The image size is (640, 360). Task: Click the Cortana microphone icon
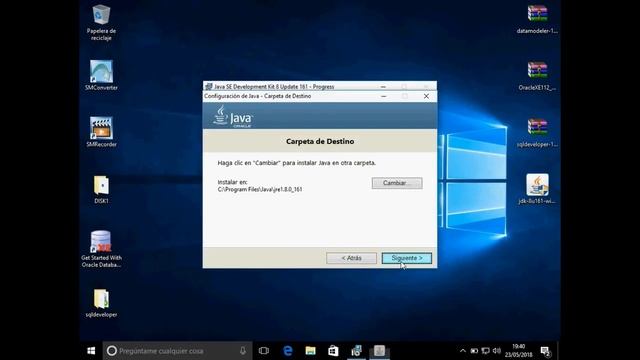(x=243, y=351)
